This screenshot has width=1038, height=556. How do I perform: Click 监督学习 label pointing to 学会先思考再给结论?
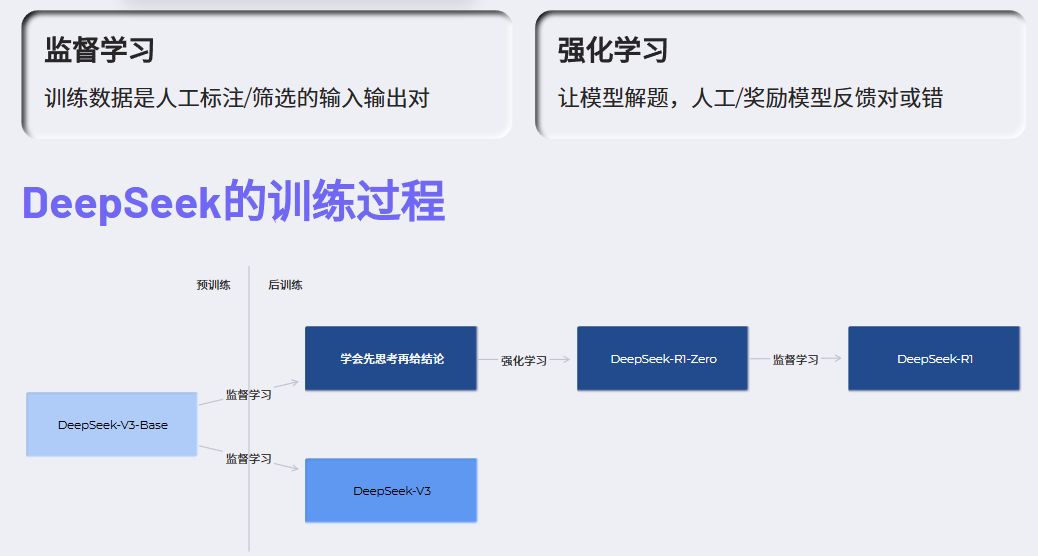point(249,394)
